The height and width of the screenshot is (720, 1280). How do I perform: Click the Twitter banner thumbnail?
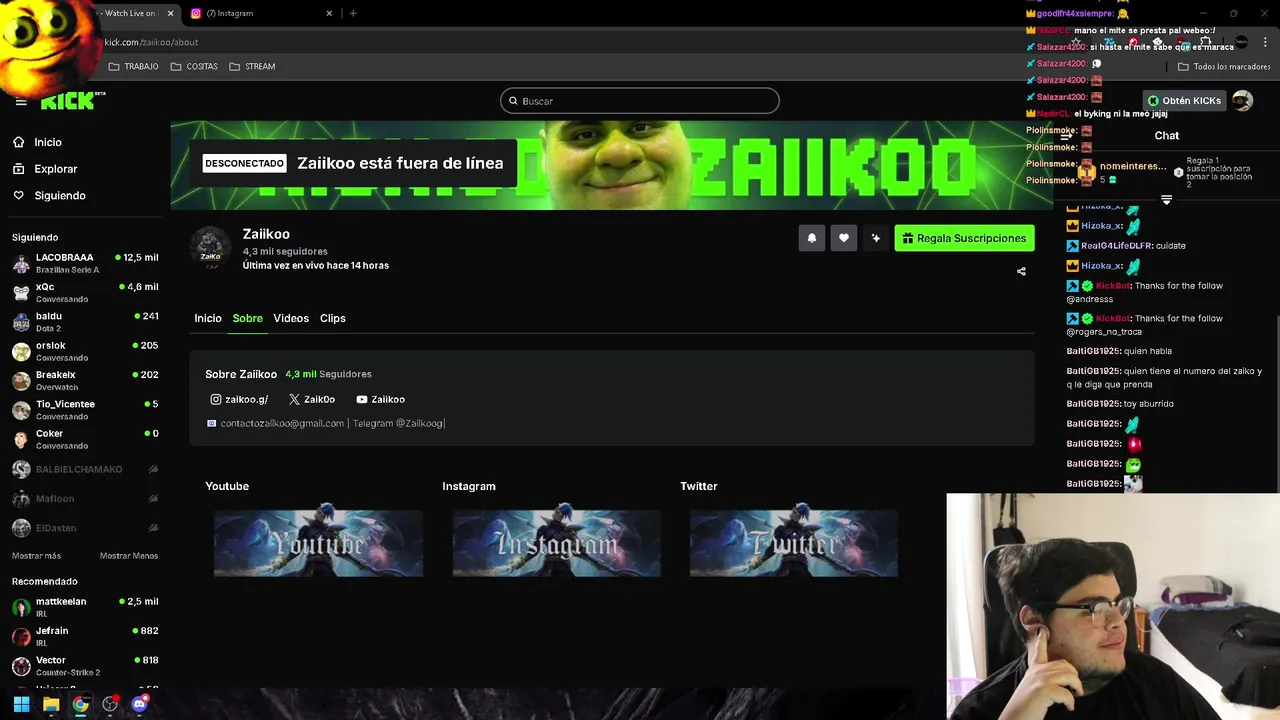click(794, 543)
